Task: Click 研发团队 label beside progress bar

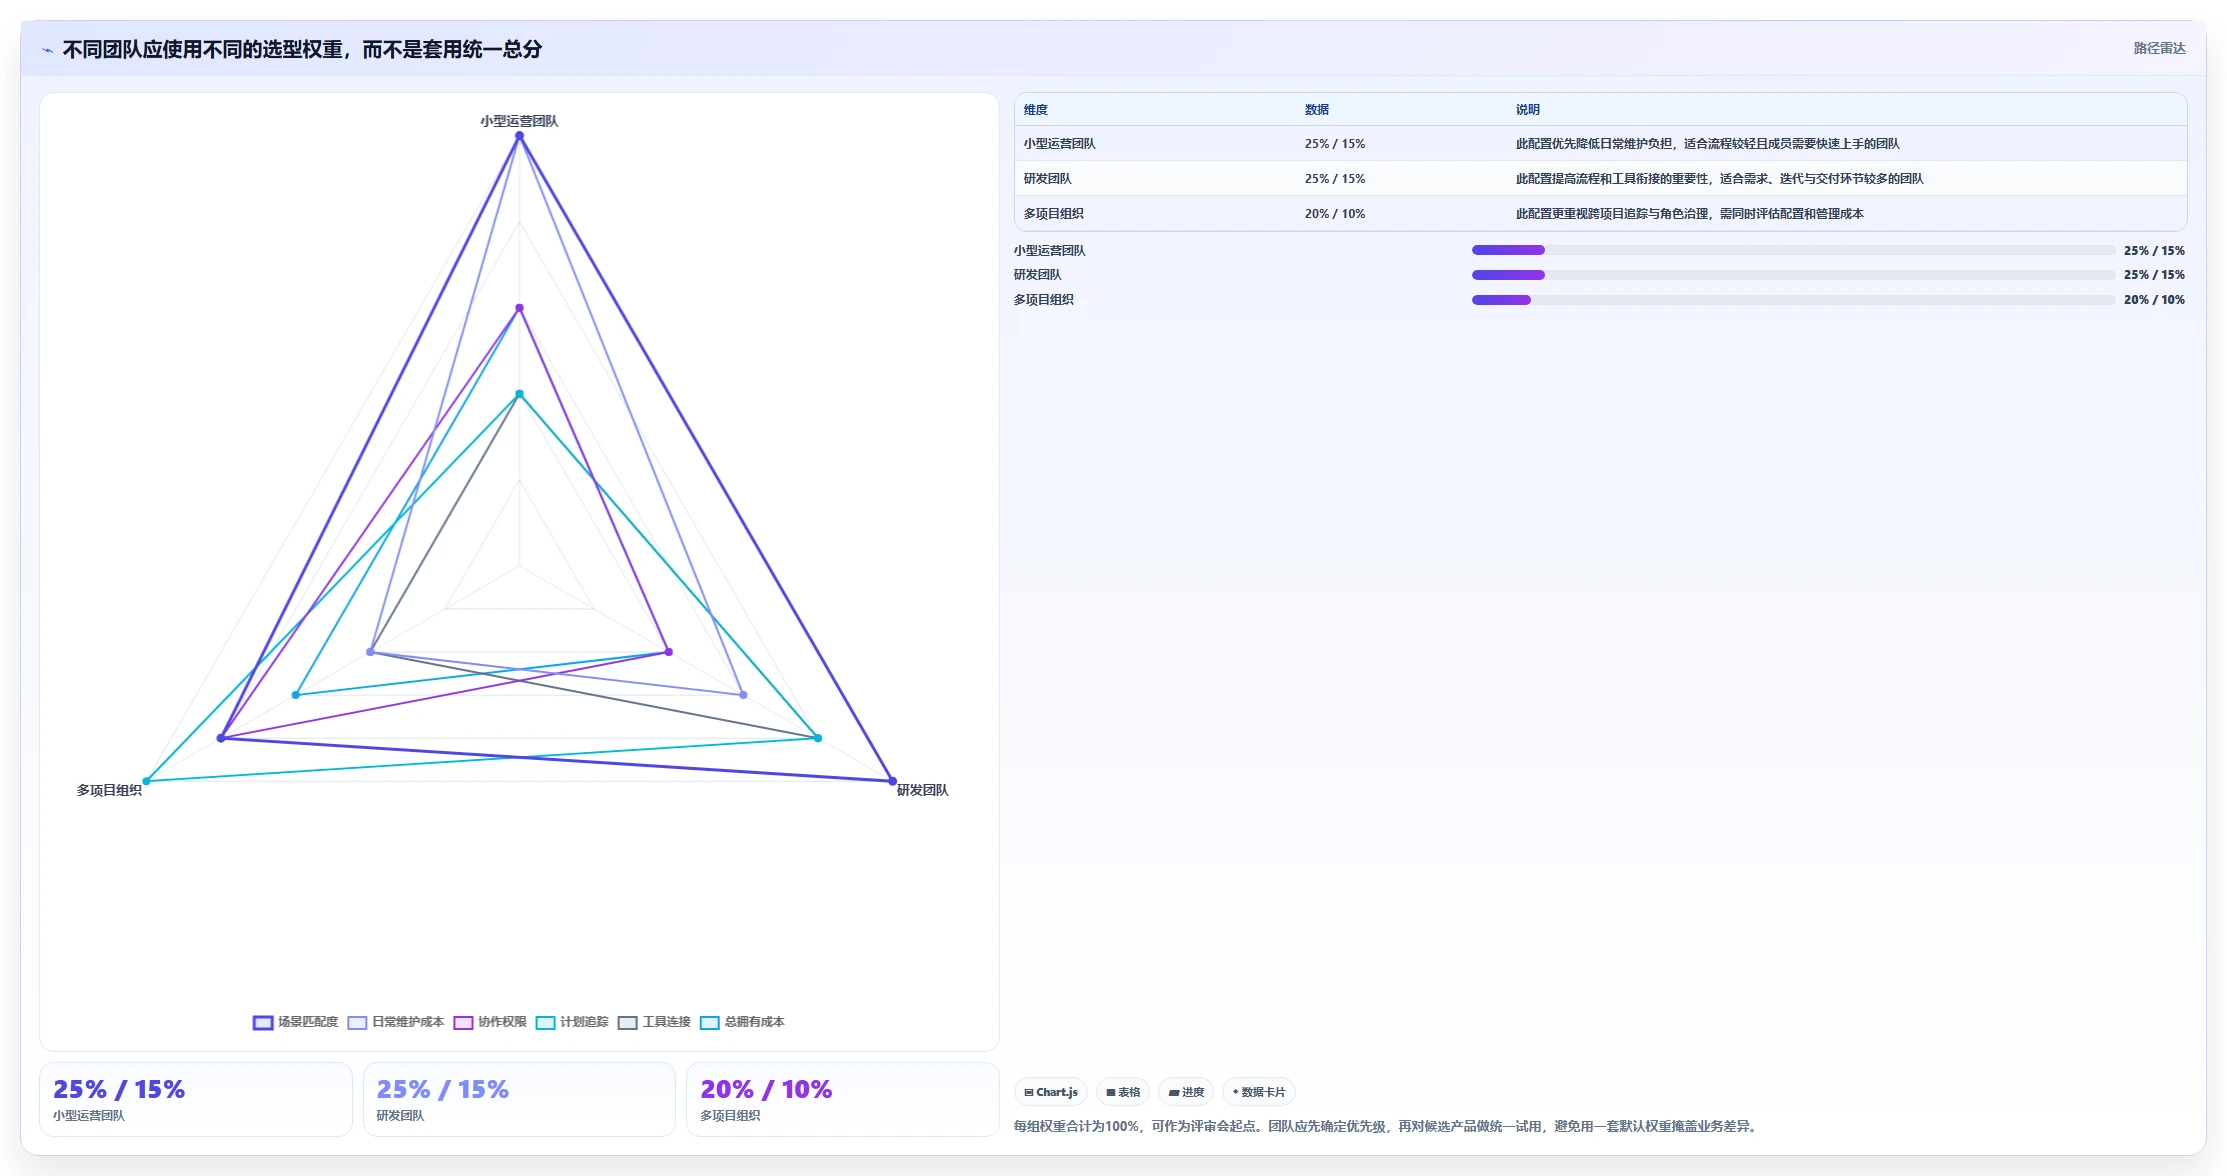Action: click(1038, 275)
